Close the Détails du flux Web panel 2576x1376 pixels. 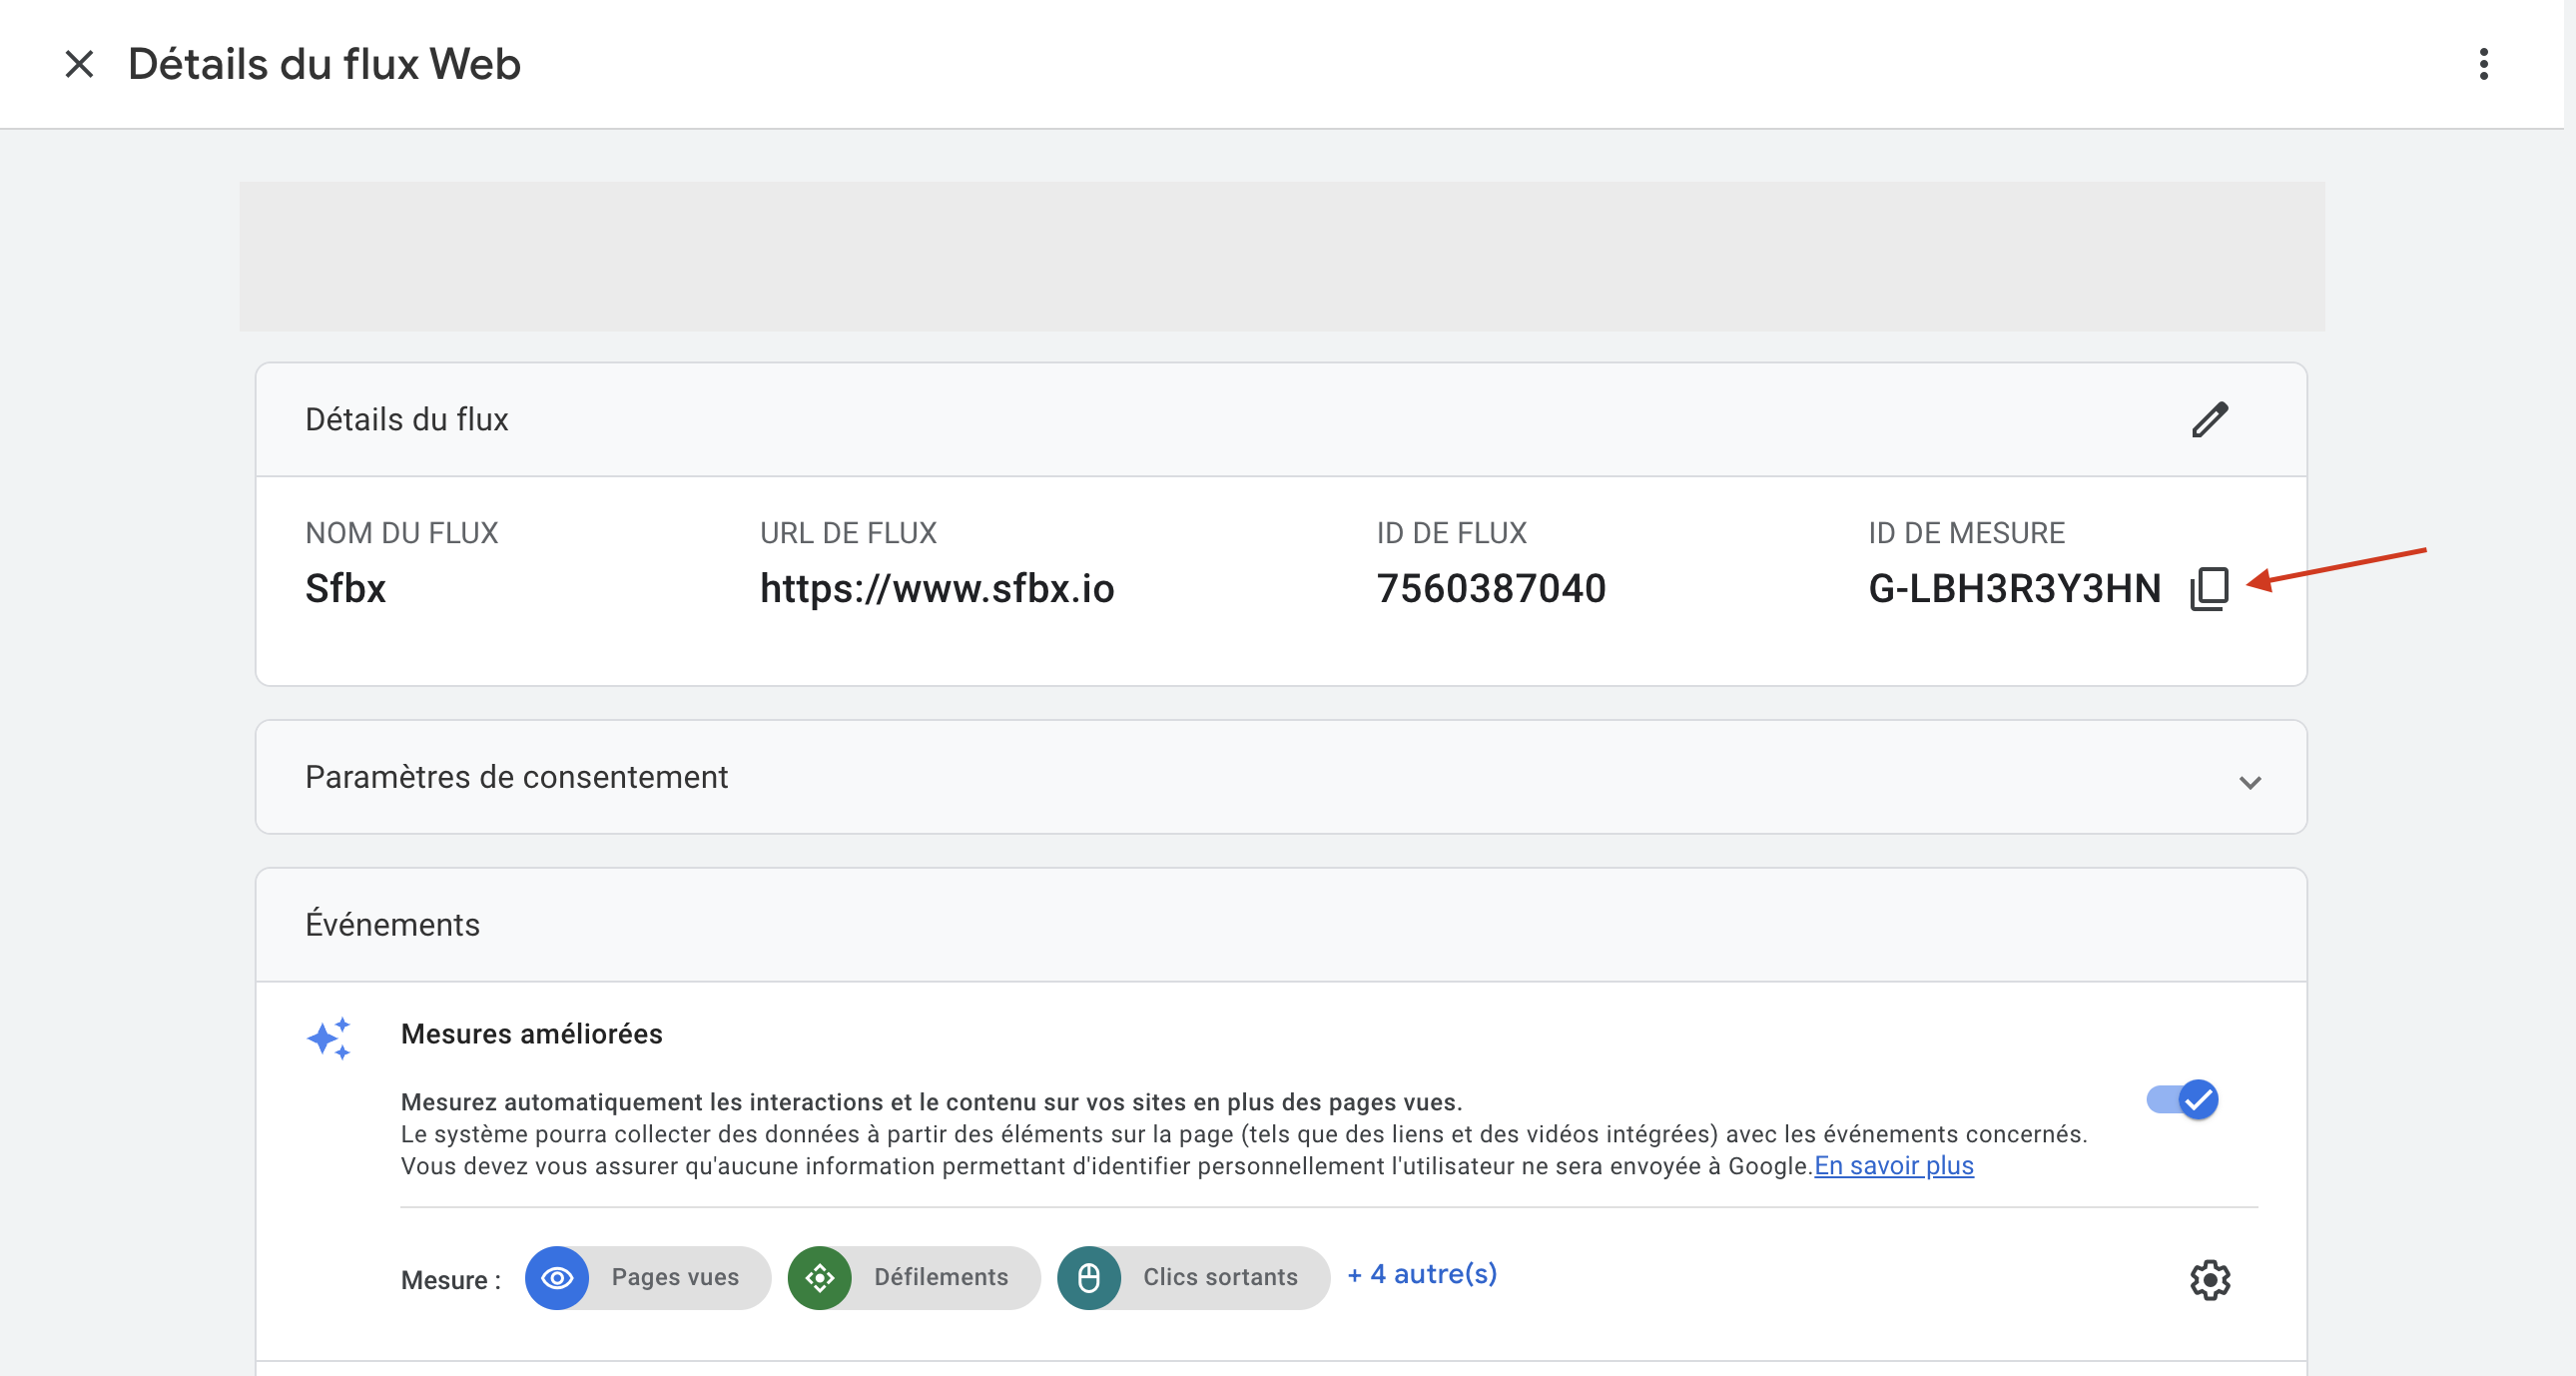(x=78, y=63)
